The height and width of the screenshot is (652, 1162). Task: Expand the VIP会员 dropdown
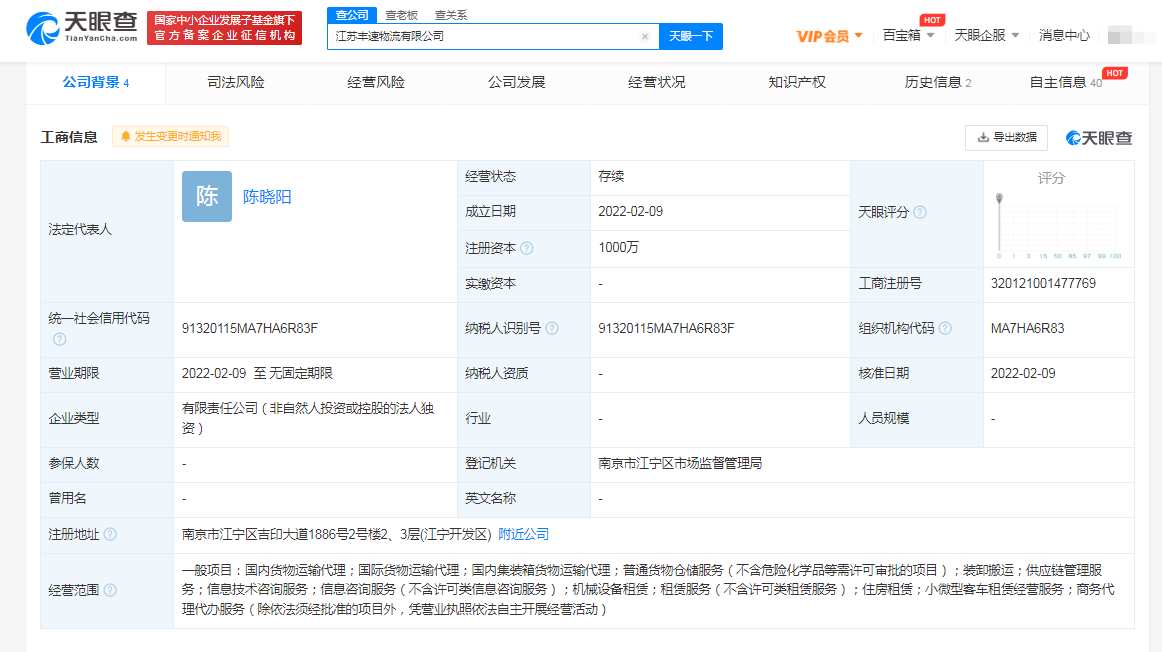pyautogui.click(x=829, y=36)
